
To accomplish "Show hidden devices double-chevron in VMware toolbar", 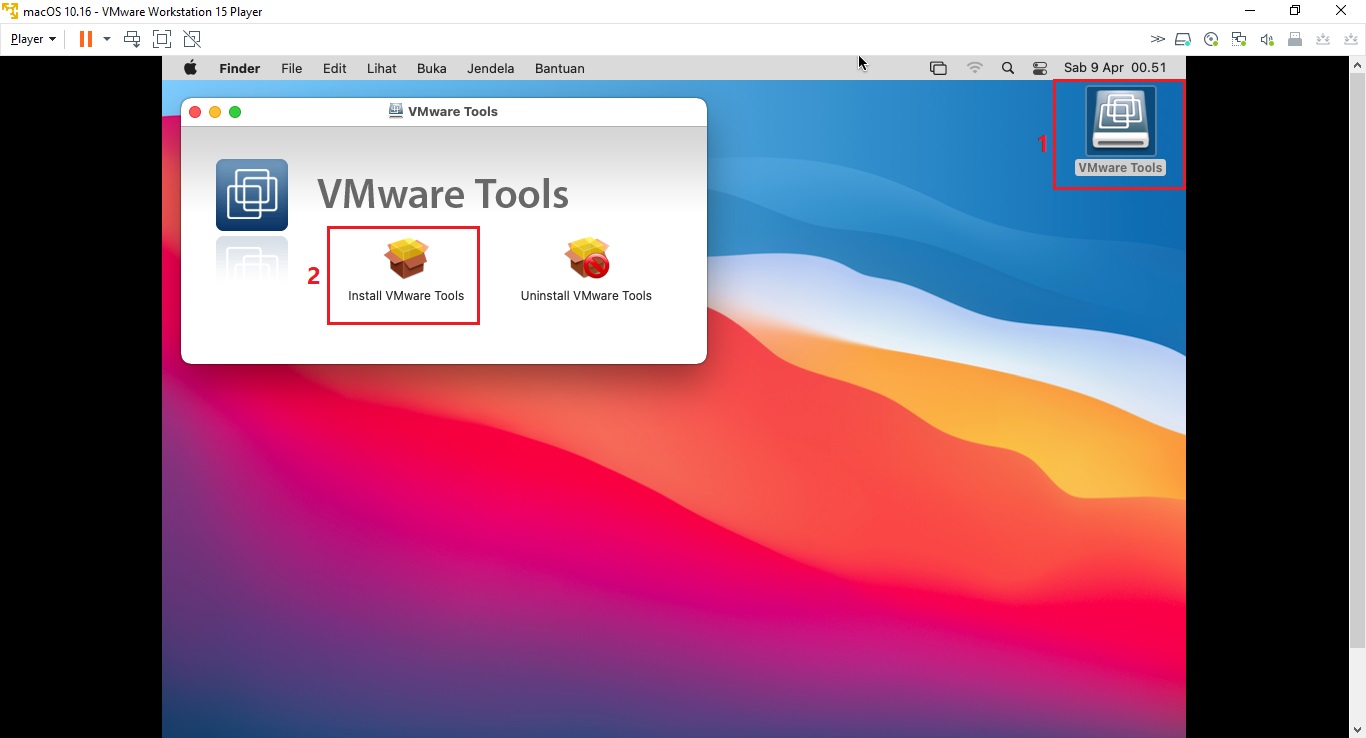I will [1158, 39].
